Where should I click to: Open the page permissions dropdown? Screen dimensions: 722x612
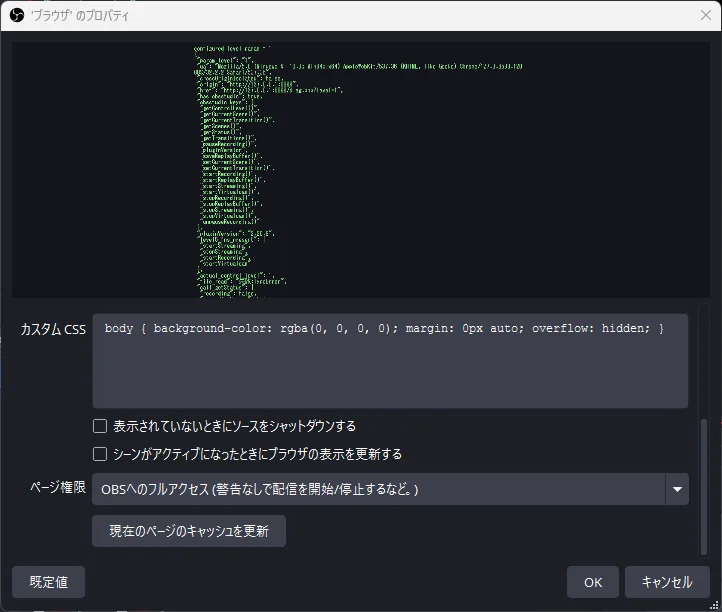[390, 489]
